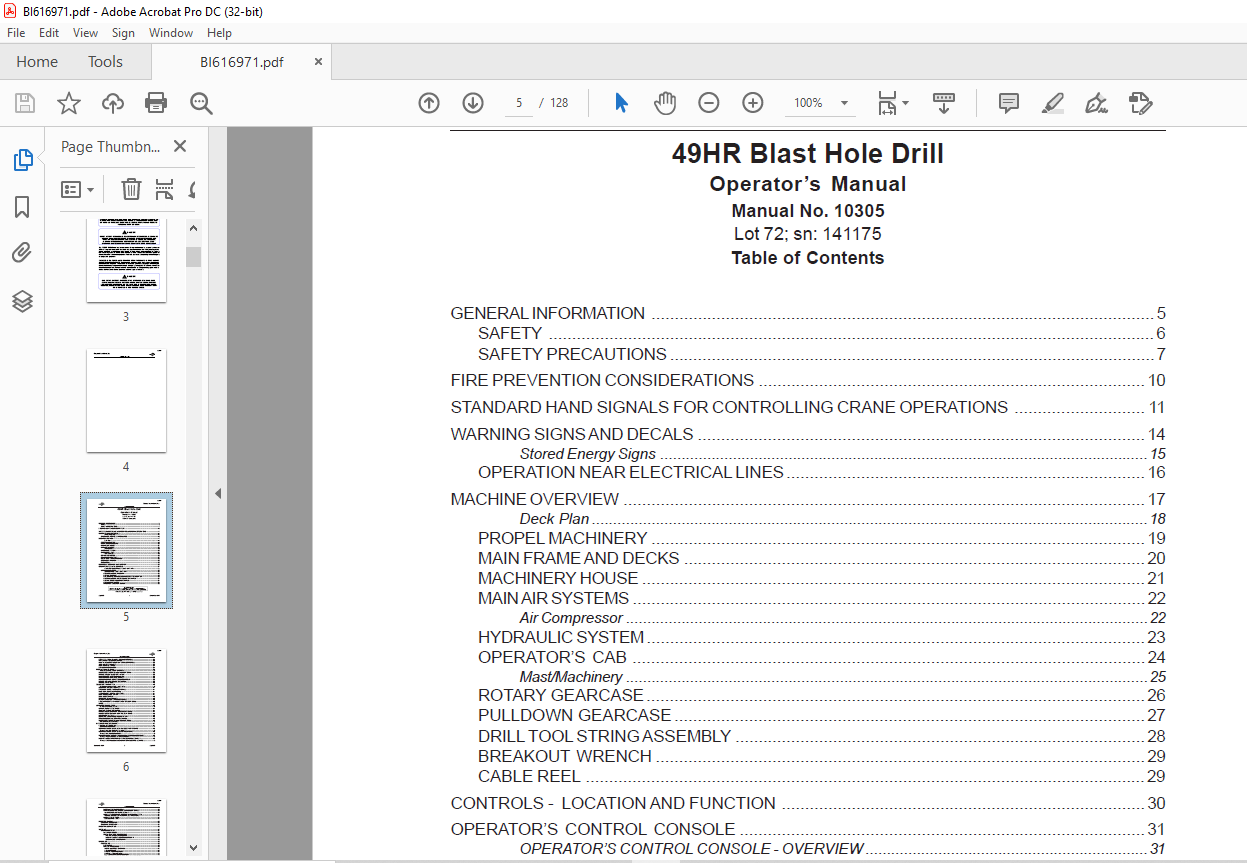The image size is (1247, 863).
Task: Zoom out with the minus icon
Action: coord(709,103)
